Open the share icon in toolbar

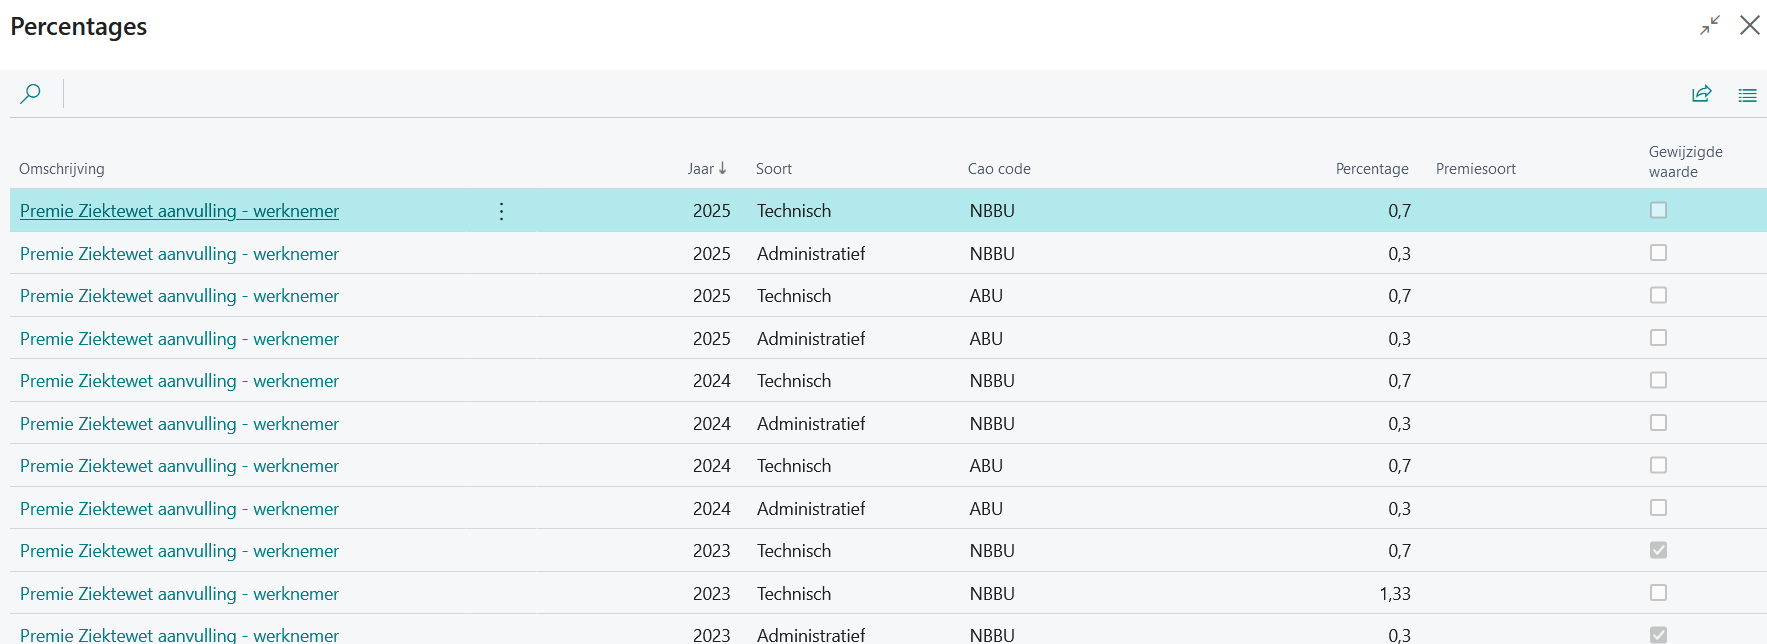coord(1701,94)
